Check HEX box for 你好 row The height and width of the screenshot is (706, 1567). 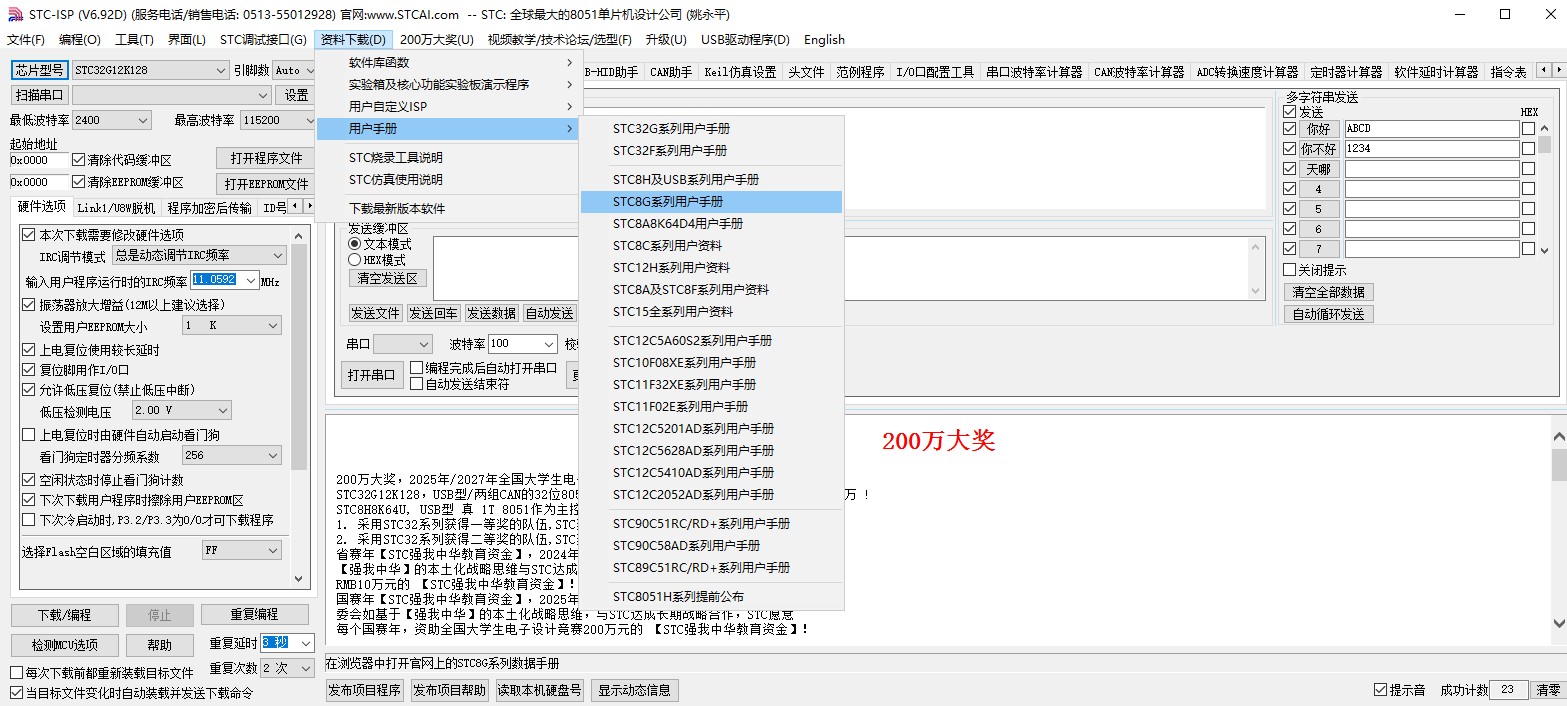point(1528,129)
